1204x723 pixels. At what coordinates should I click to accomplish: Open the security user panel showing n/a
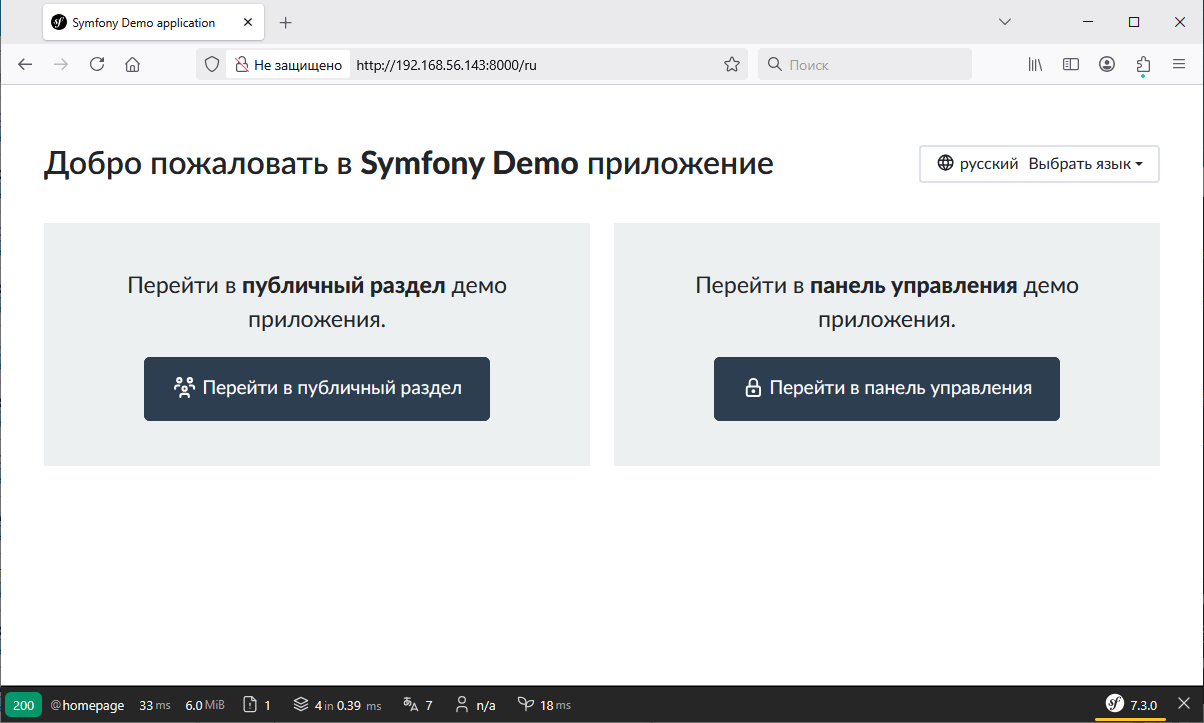[475, 705]
